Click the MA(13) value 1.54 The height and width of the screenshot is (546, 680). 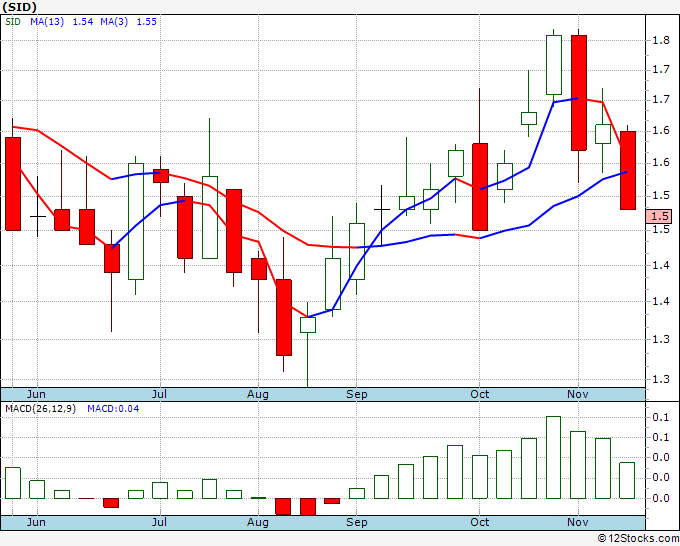tap(82, 22)
